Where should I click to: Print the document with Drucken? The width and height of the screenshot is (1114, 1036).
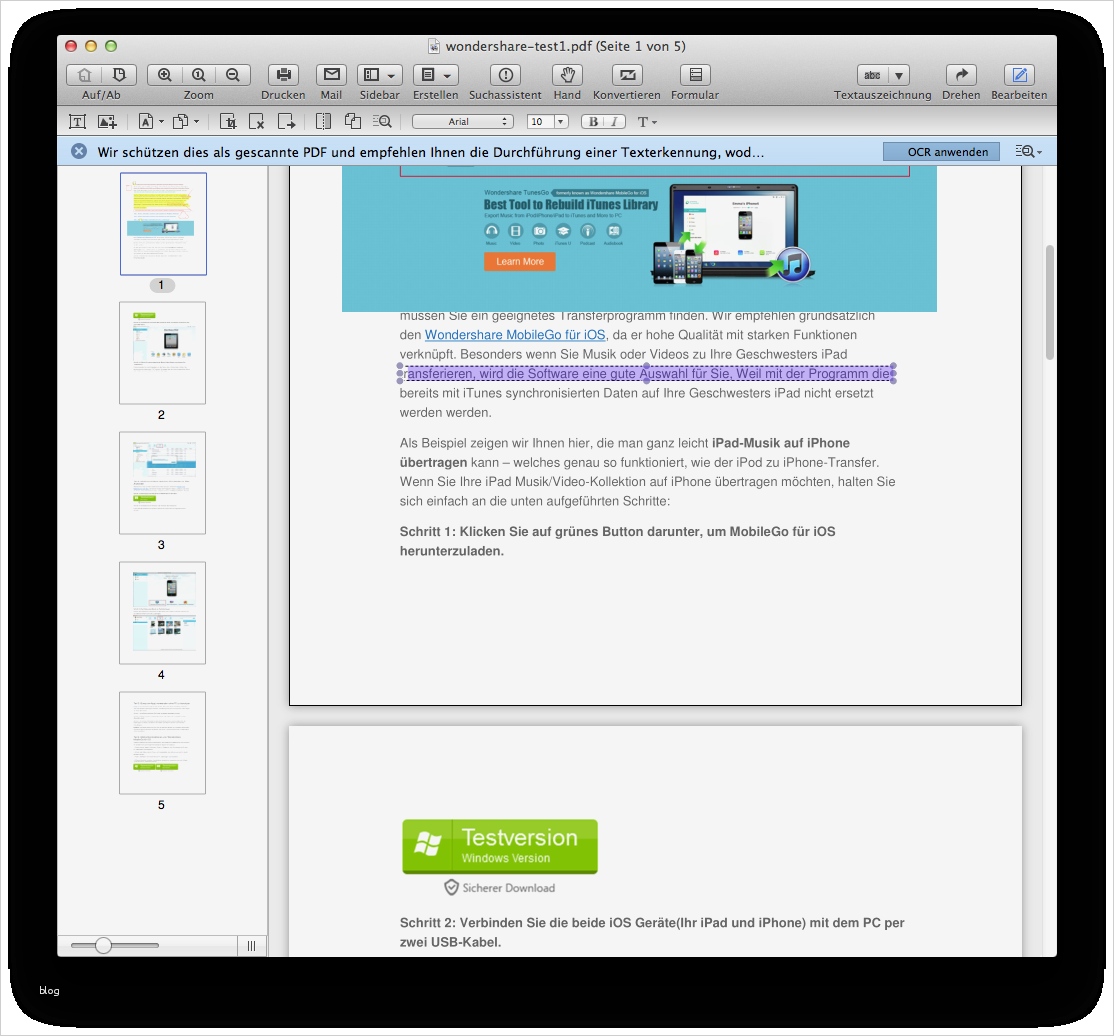283,75
